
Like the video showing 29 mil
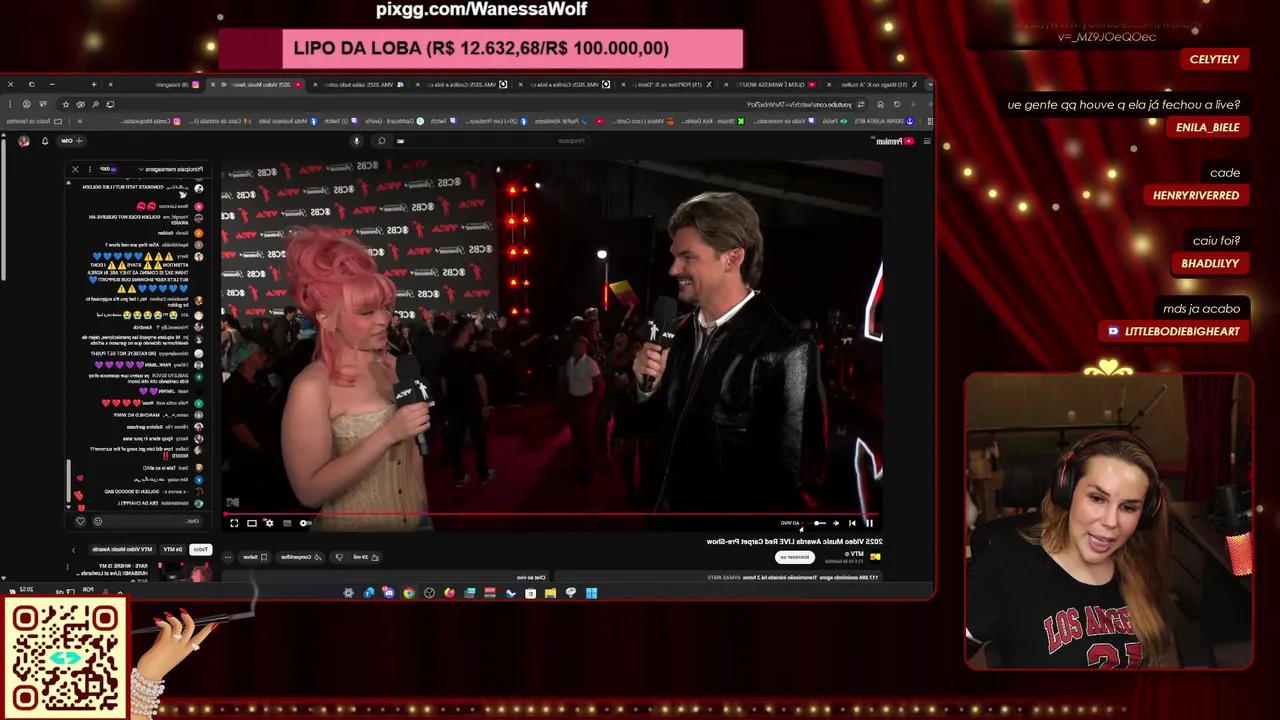pyautogui.click(x=366, y=557)
